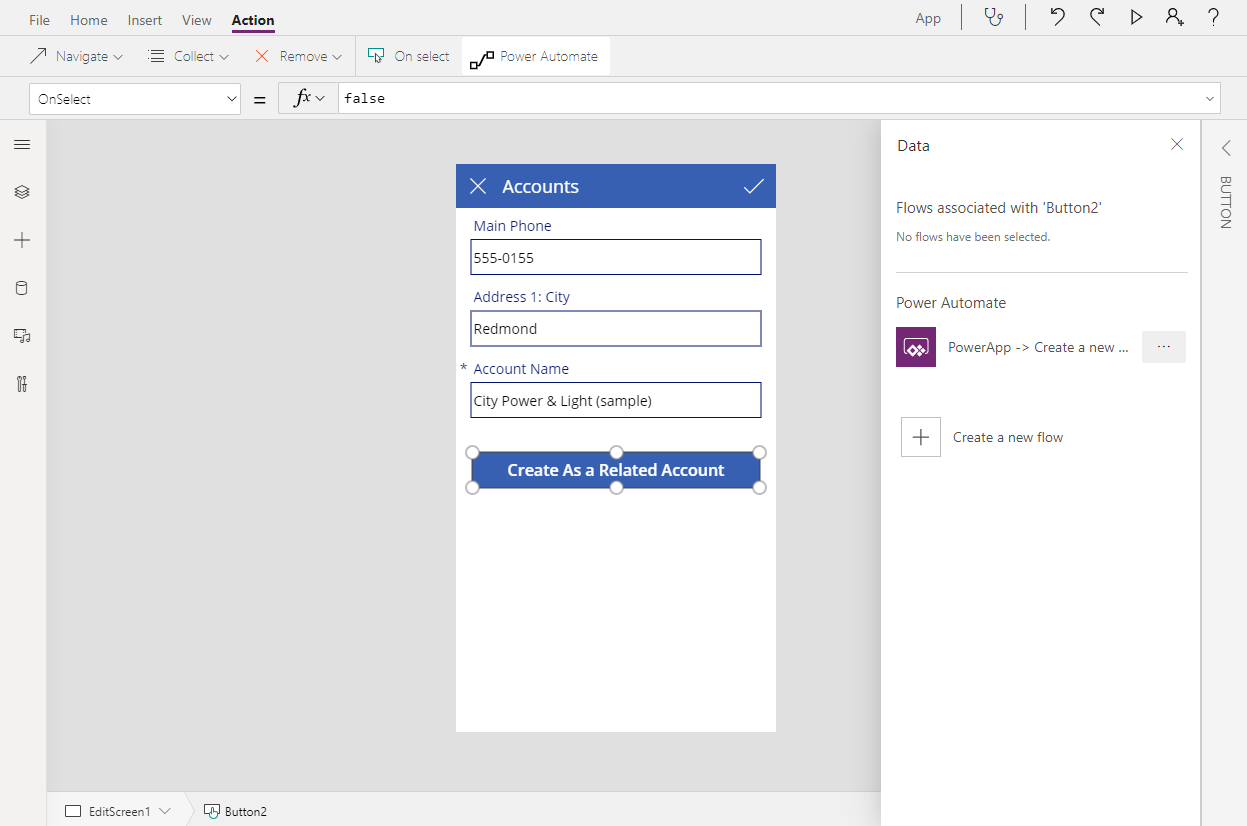
Task: Open the Navigate dropdown
Action: pos(76,56)
